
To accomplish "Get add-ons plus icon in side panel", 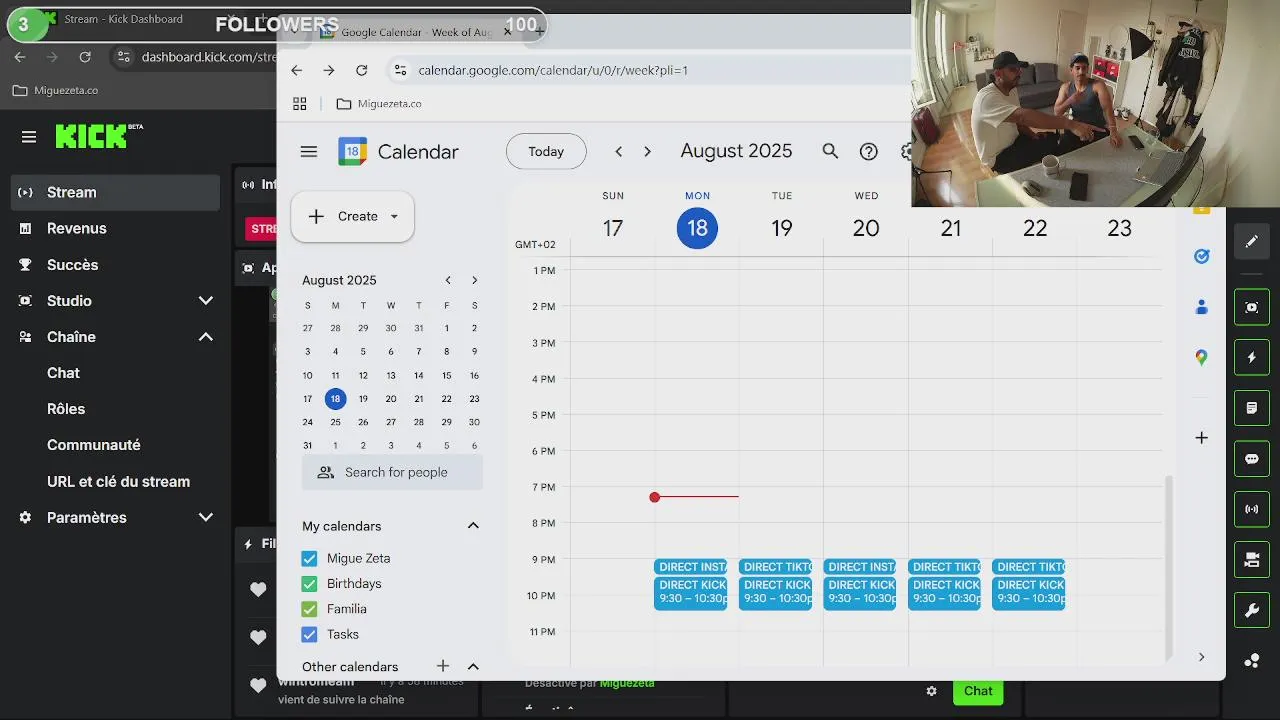I will click(1201, 438).
